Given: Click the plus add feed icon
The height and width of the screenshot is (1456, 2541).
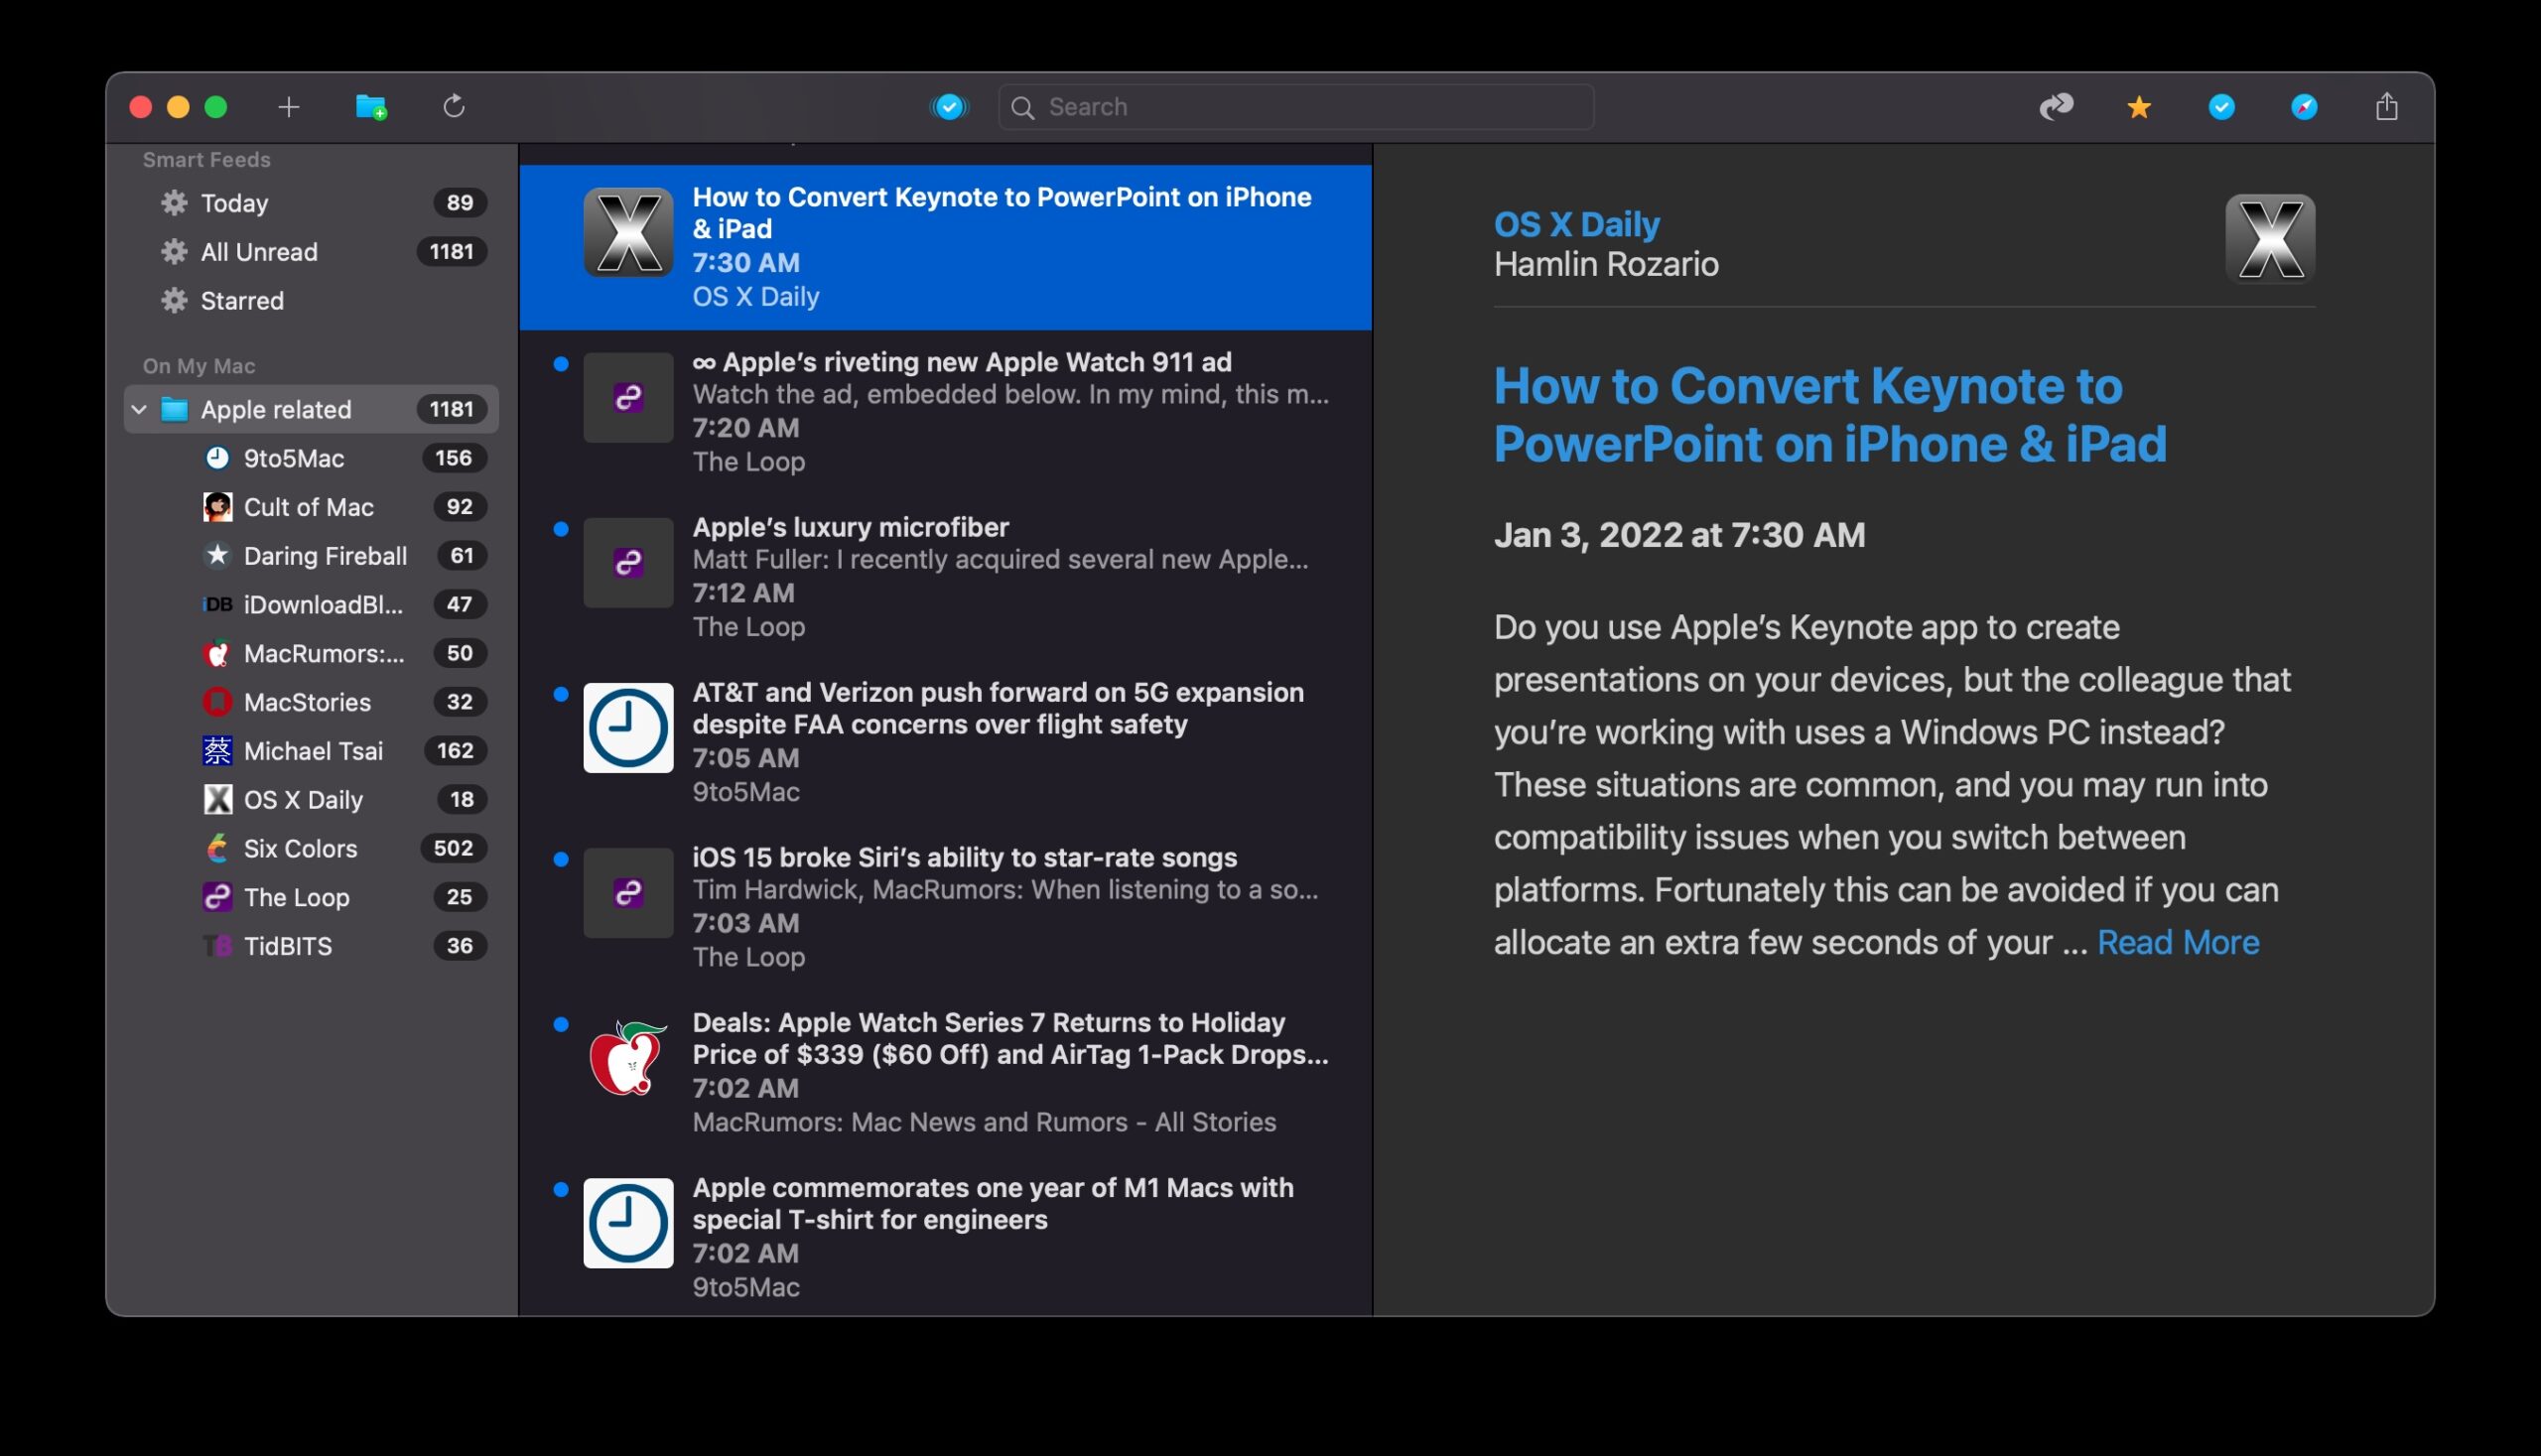Looking at the screenshot, I should coord(288,107).
